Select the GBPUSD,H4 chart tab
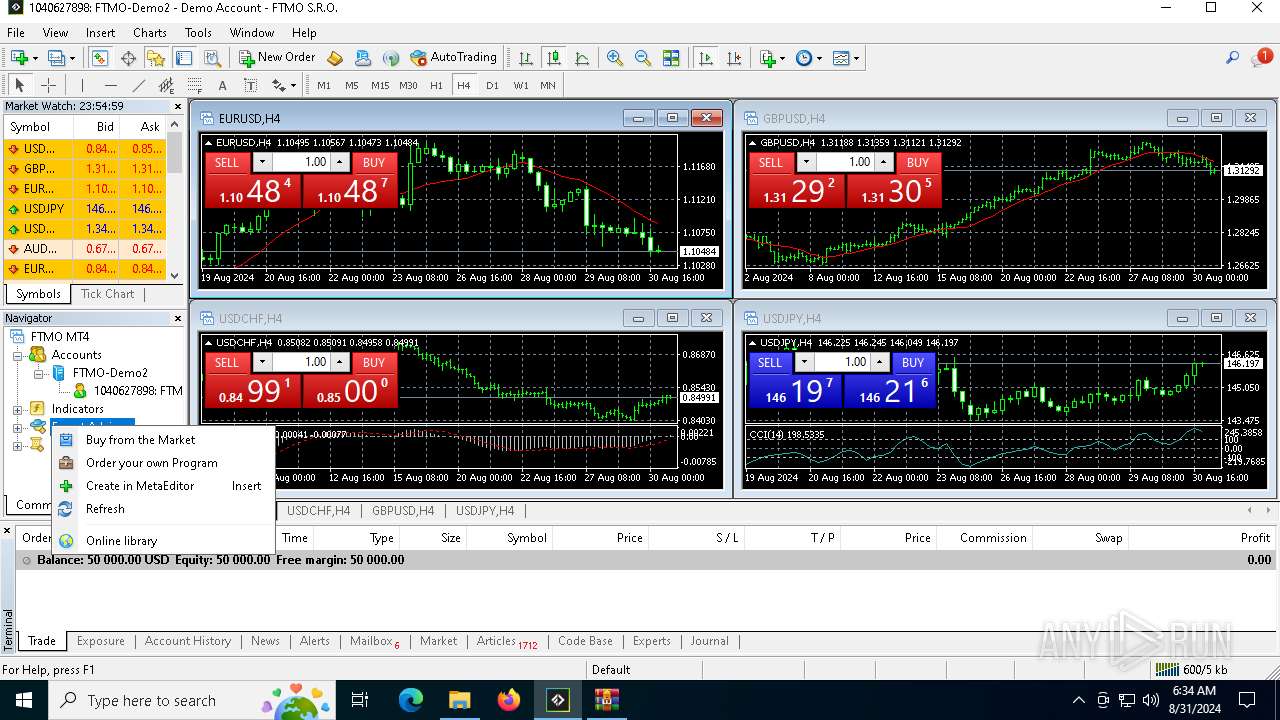 pyautogui.click(x=403, y=511)
